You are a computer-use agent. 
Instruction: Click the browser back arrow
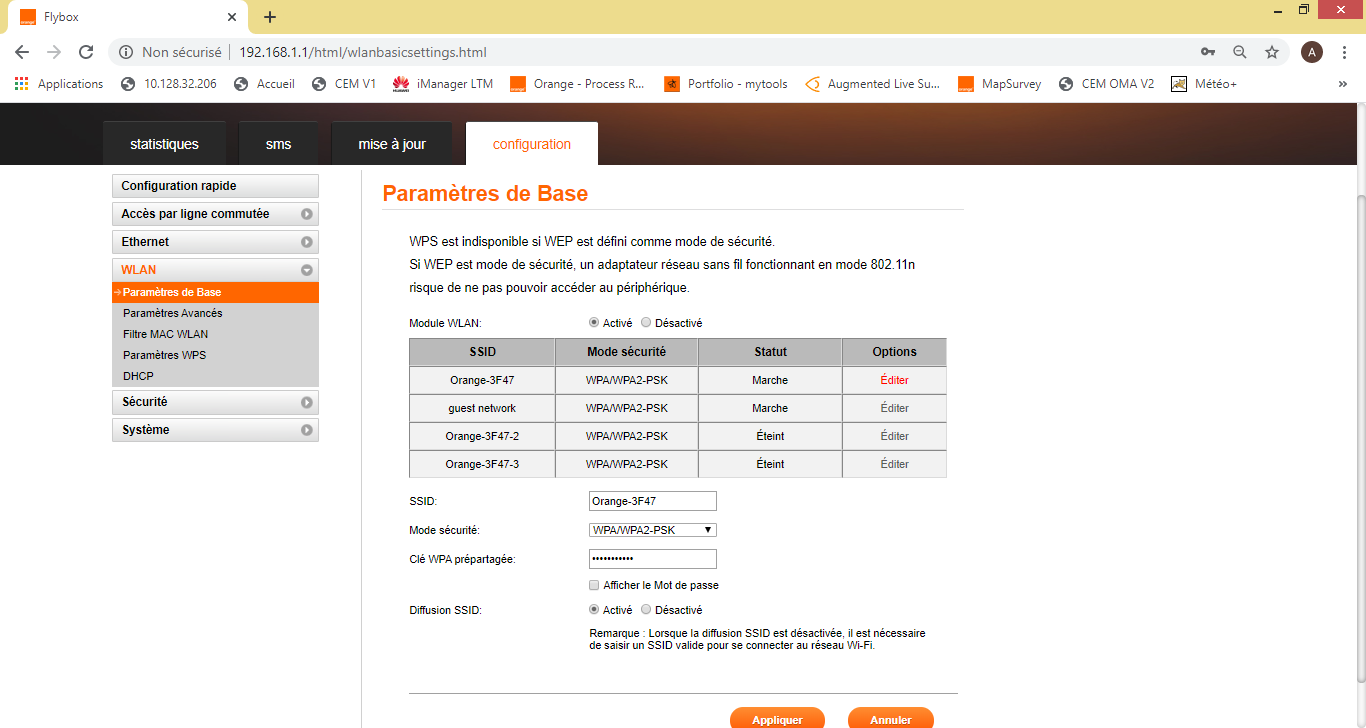[22, 52]
